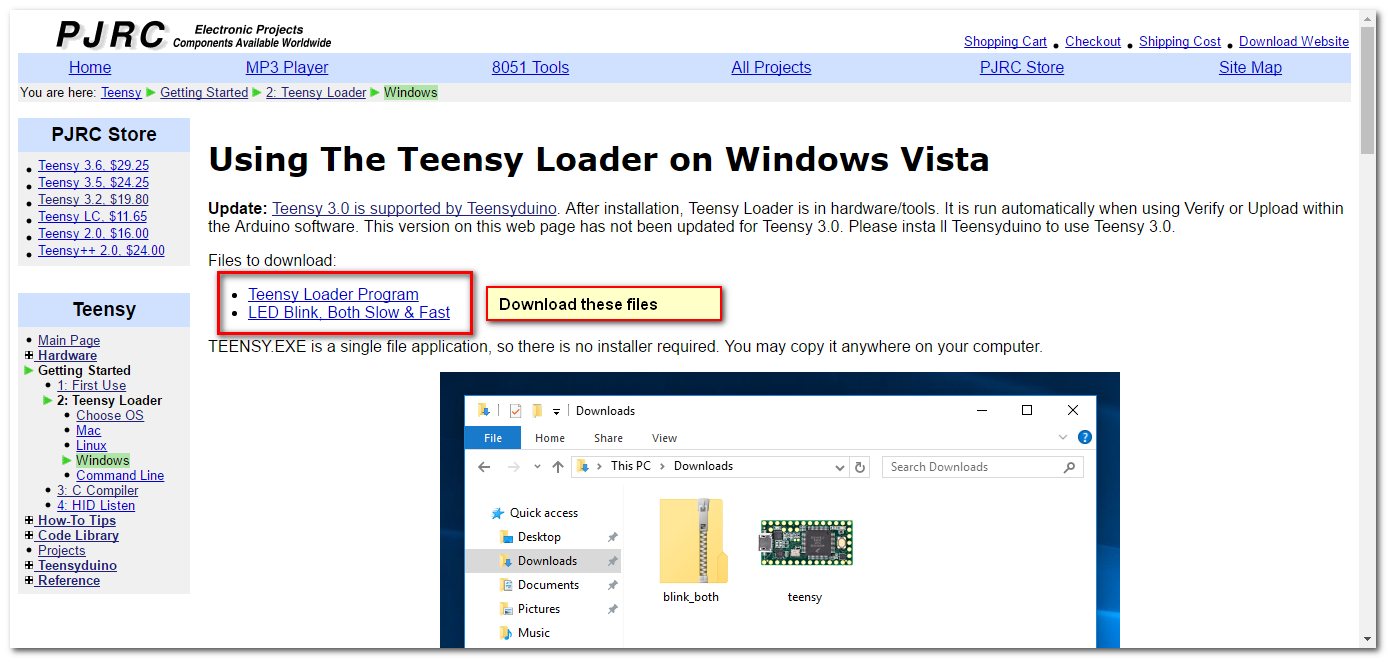This screenshot has height=659, width=1387.
Task: Expand the Code Library section
Action: [29, 535]
